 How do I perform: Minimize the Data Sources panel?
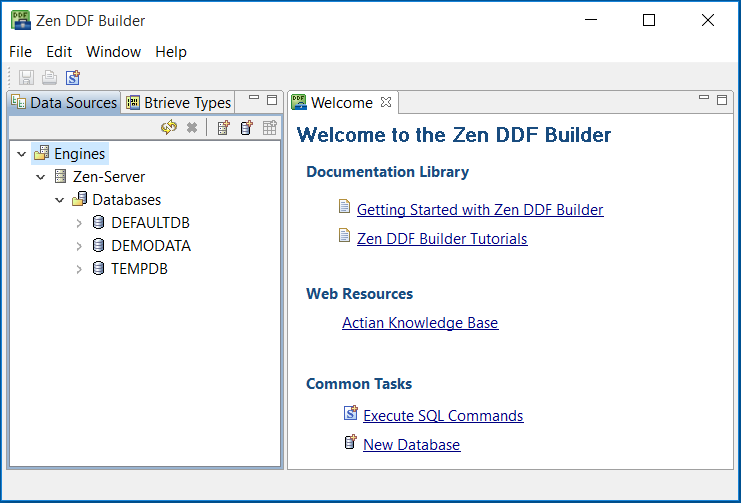254,98
